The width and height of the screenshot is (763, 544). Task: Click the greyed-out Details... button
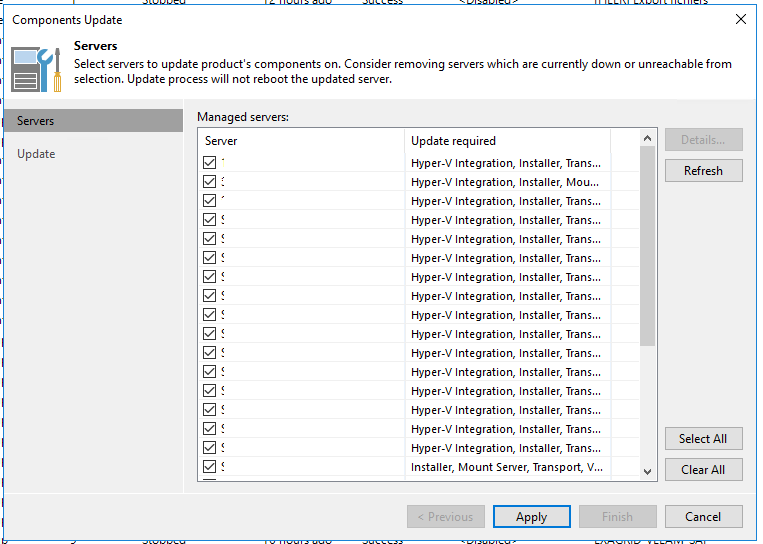click(x=703, y=140)
